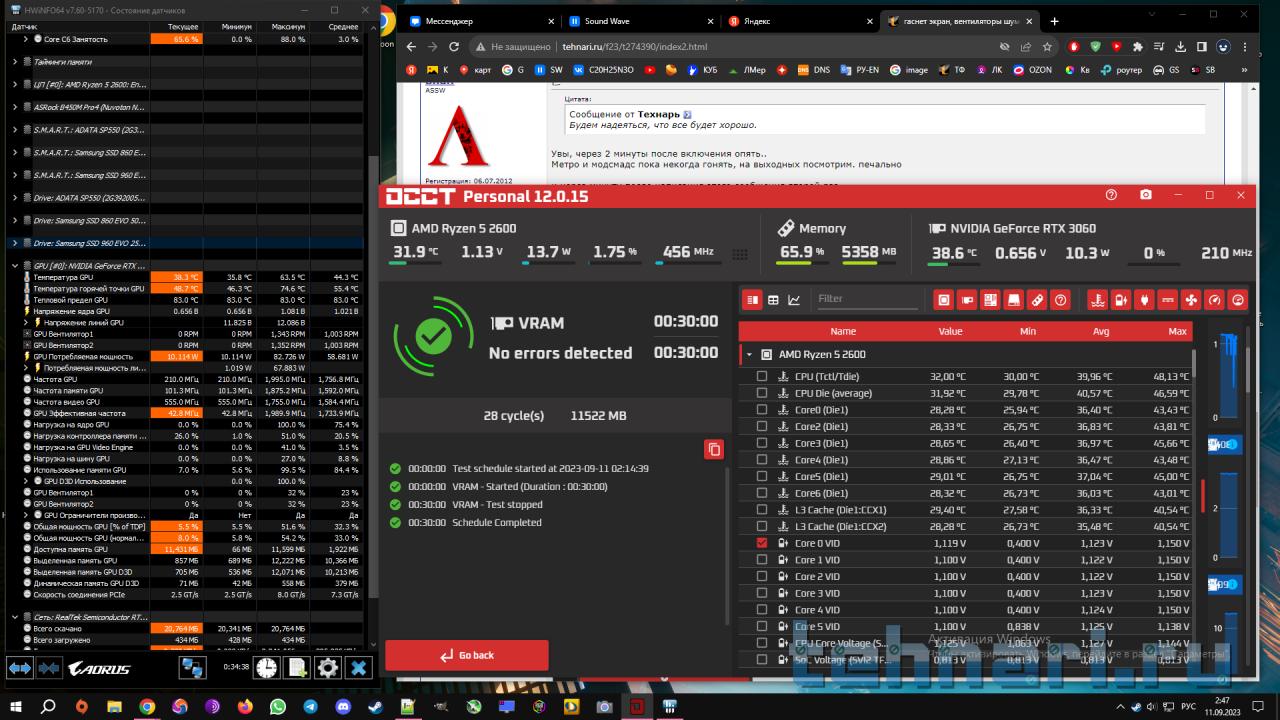Uncheck the Core 0 VID checkbox
The height and width of the screenshot is (720, 1280).
click(762, 543)
